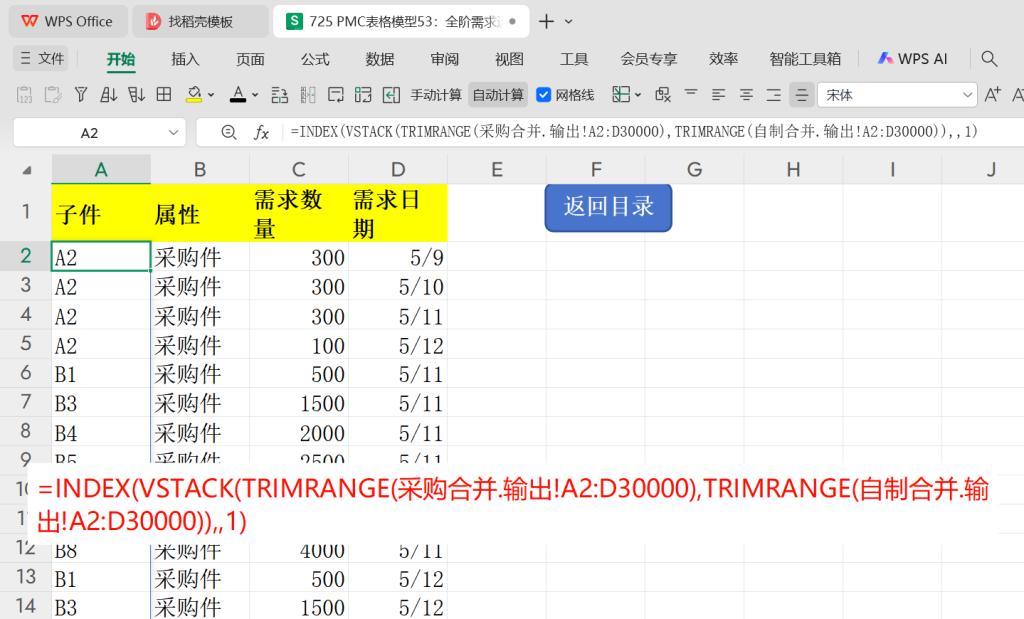Select row 6 header

click(x=25, y=373)
